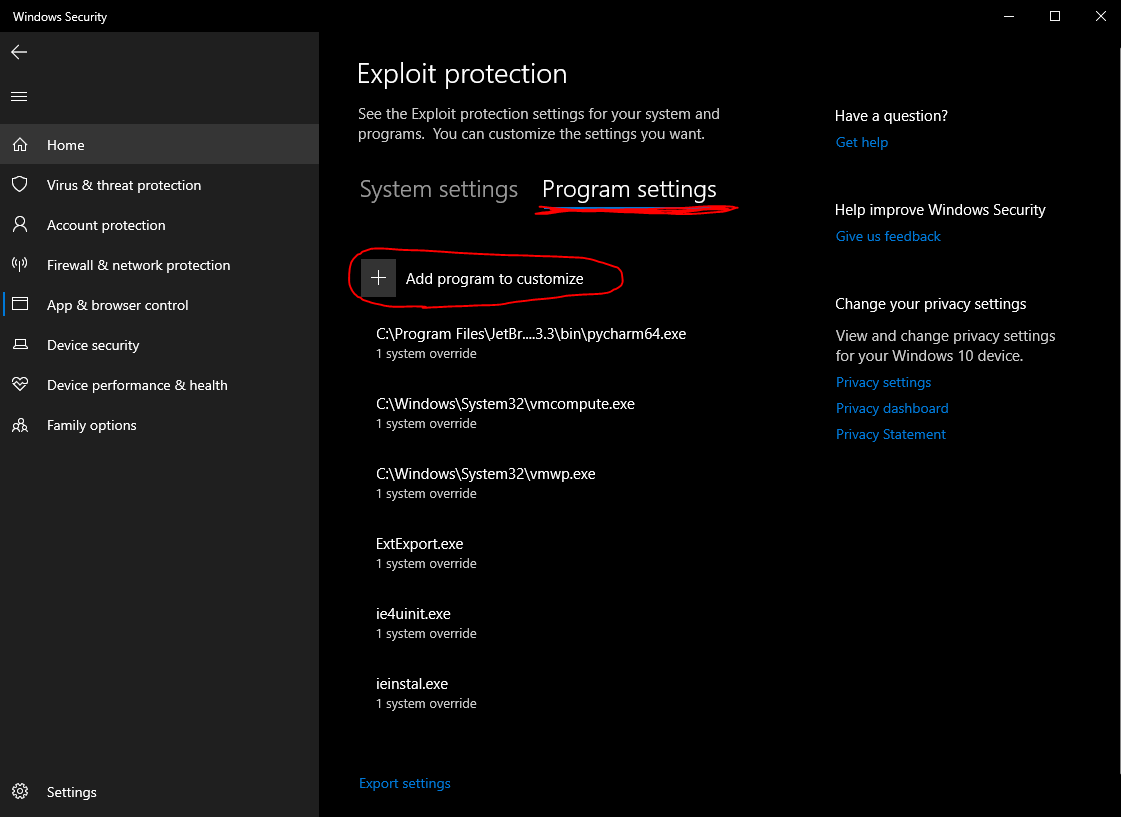Open Device performance & health heart icon
1121x817 pixels.
(19, 385)
